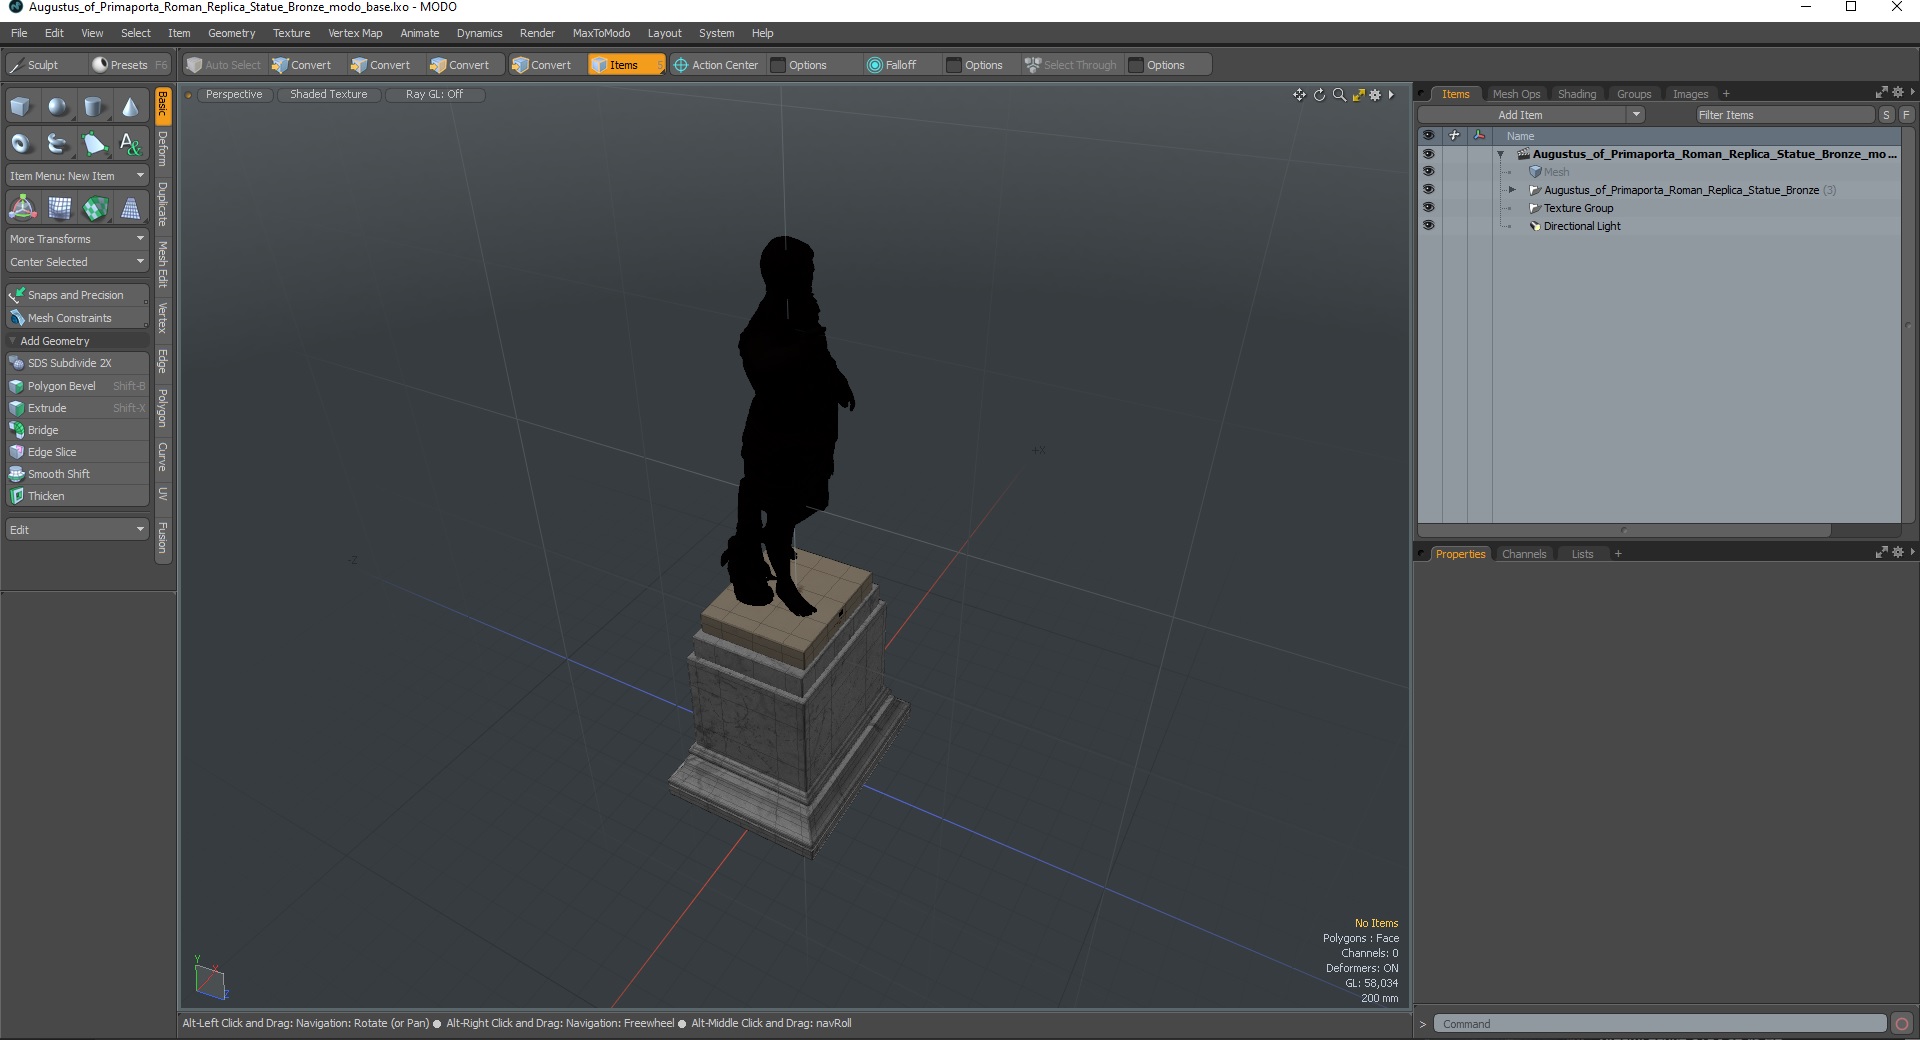Click the Bridge button
This screenshot has height=1040, width=1920.
[77, 430]
